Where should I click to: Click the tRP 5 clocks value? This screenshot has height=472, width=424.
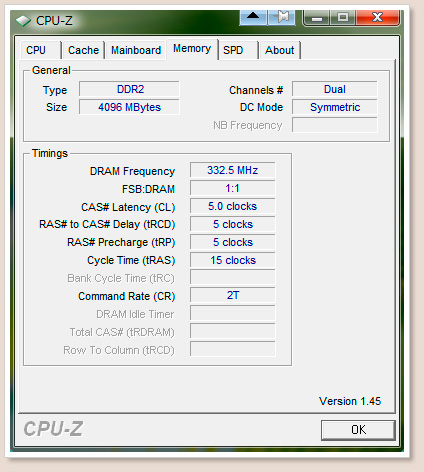(233, 242)
